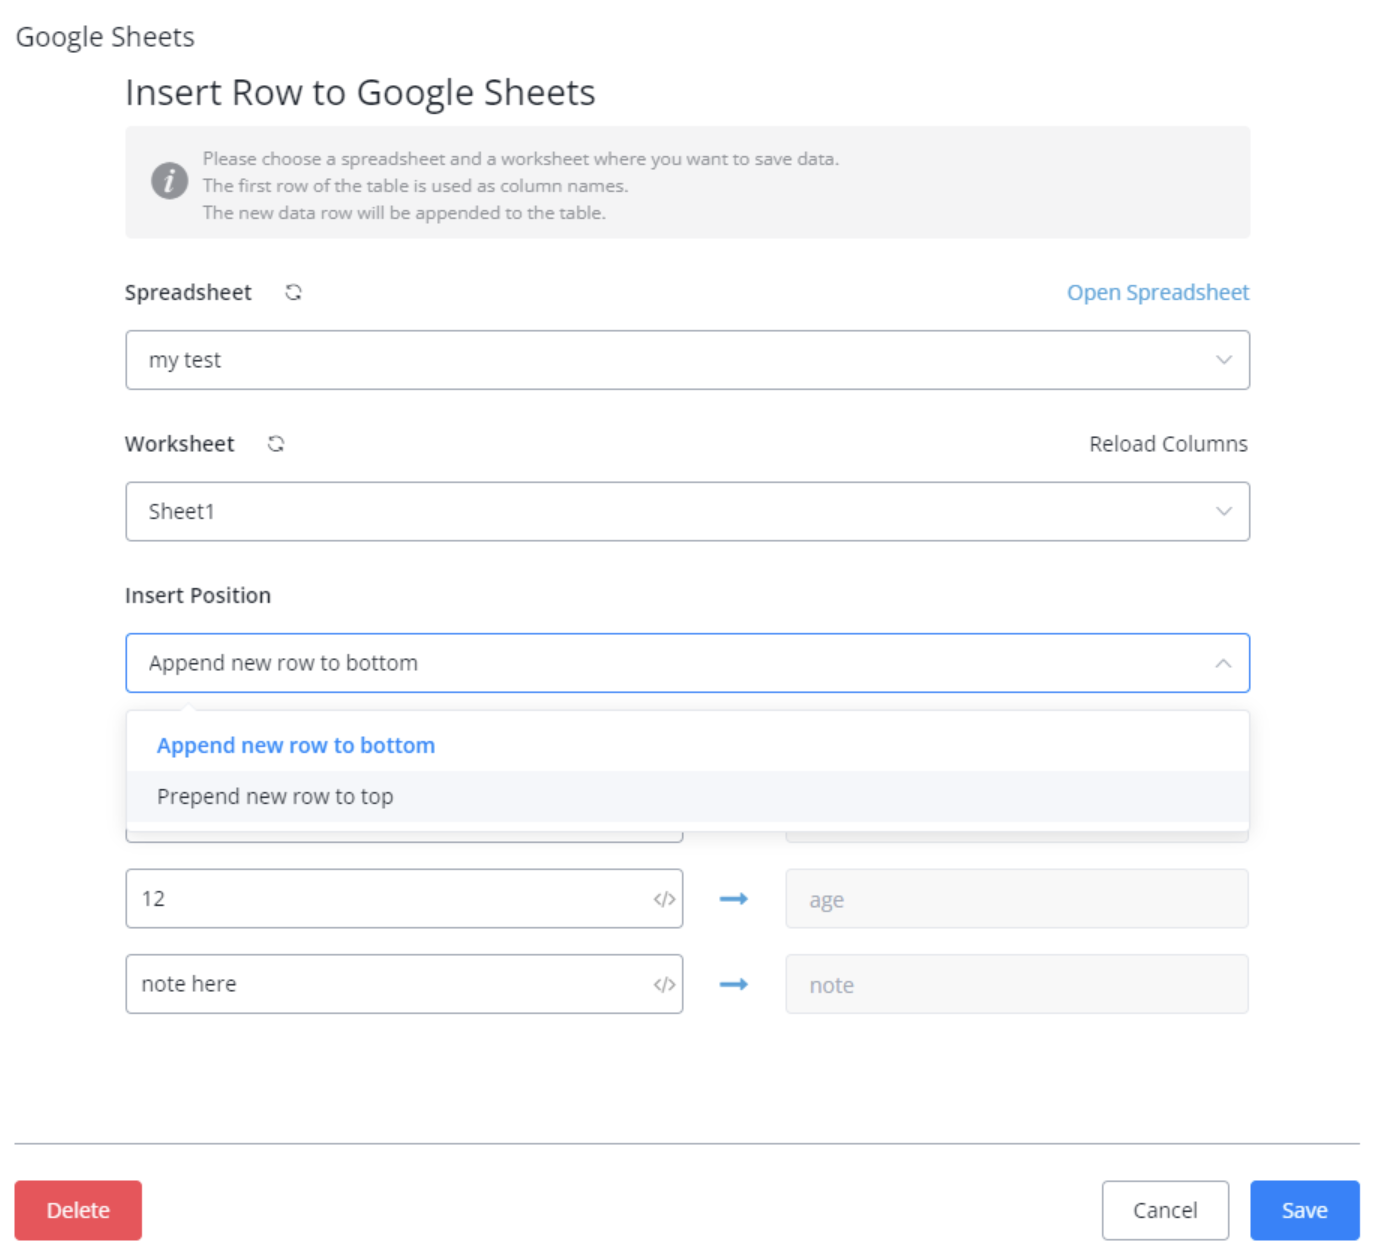This screenshot has height=1258, width=1380.
Task: Open the Spreadsheet dropdown showing 'my test'
Action: pos(687,360)
